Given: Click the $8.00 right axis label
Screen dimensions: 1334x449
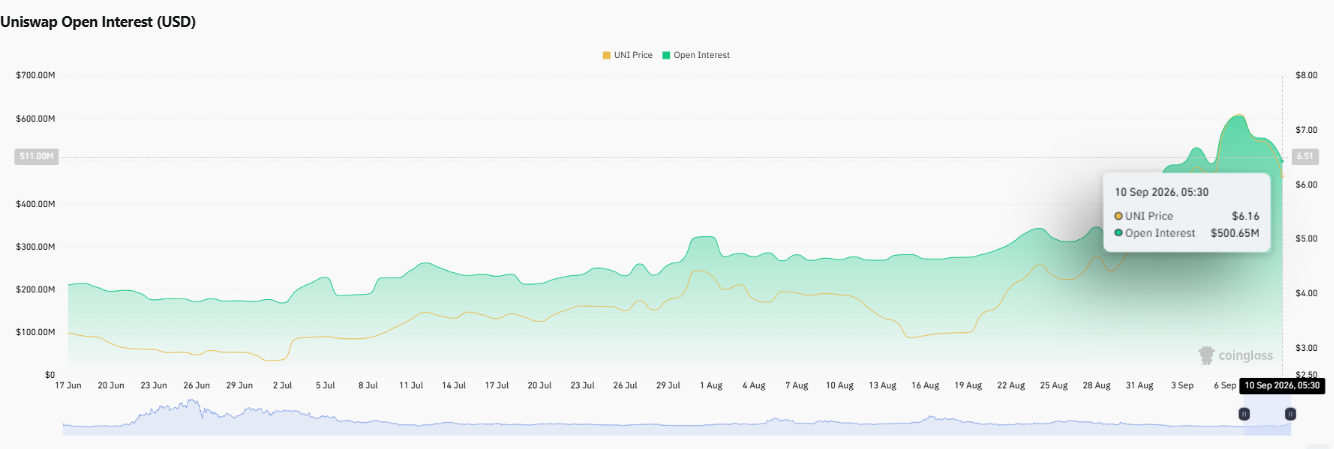Looking at the screenshot, I should [x=1306, y=76].
